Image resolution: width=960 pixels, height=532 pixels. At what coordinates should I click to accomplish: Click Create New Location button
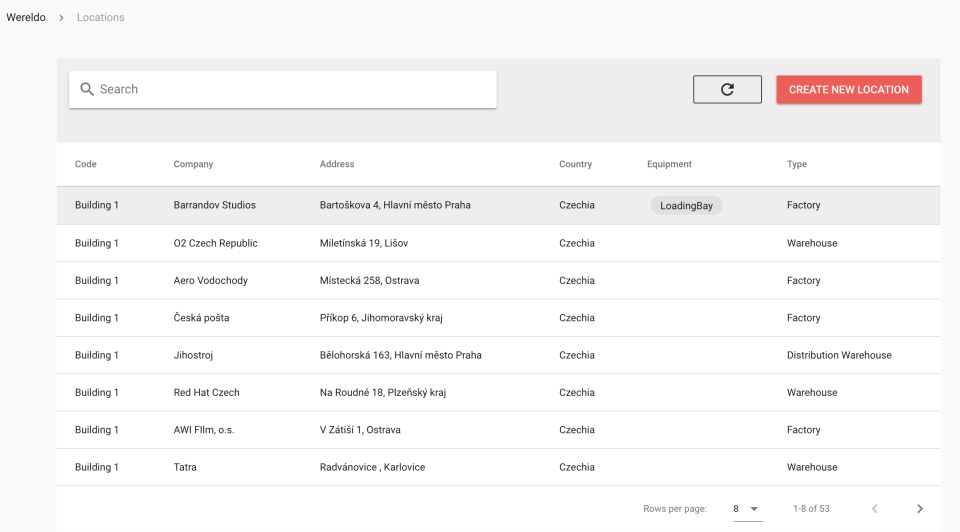coord(848,89)
